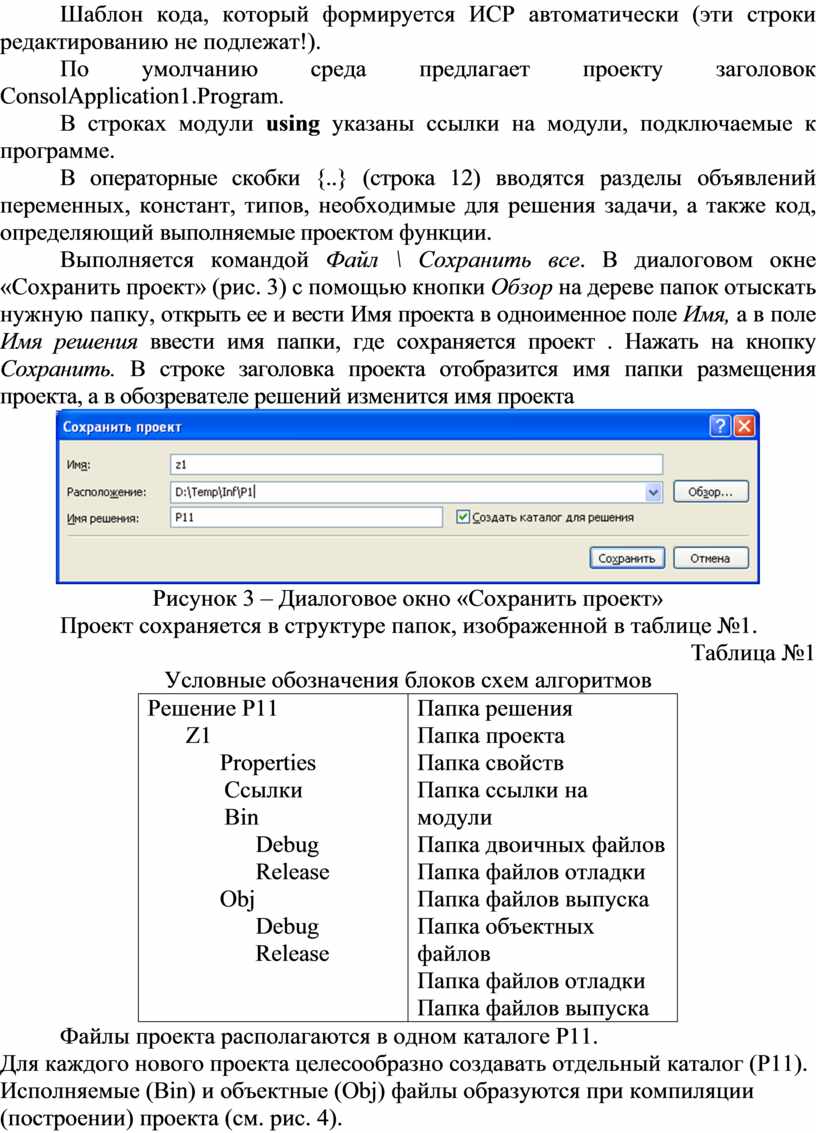The image size is (816, 1133).
Task: Click 'Ссылки' in the folder table
Action: (263, 790)
